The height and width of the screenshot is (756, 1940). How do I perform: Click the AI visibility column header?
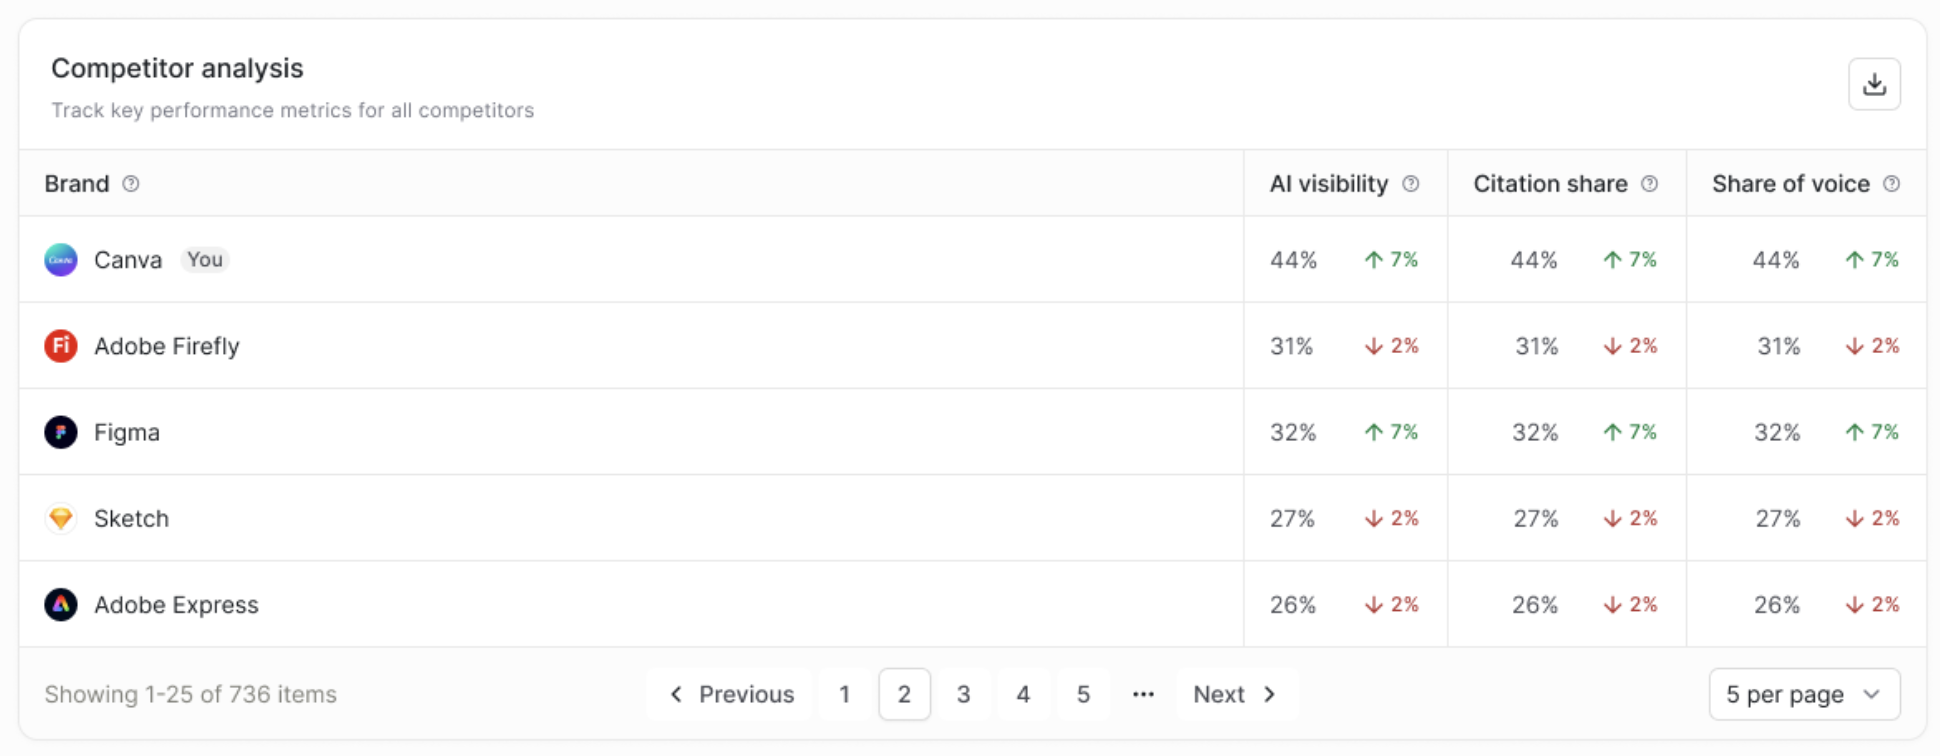point(1329,184)
